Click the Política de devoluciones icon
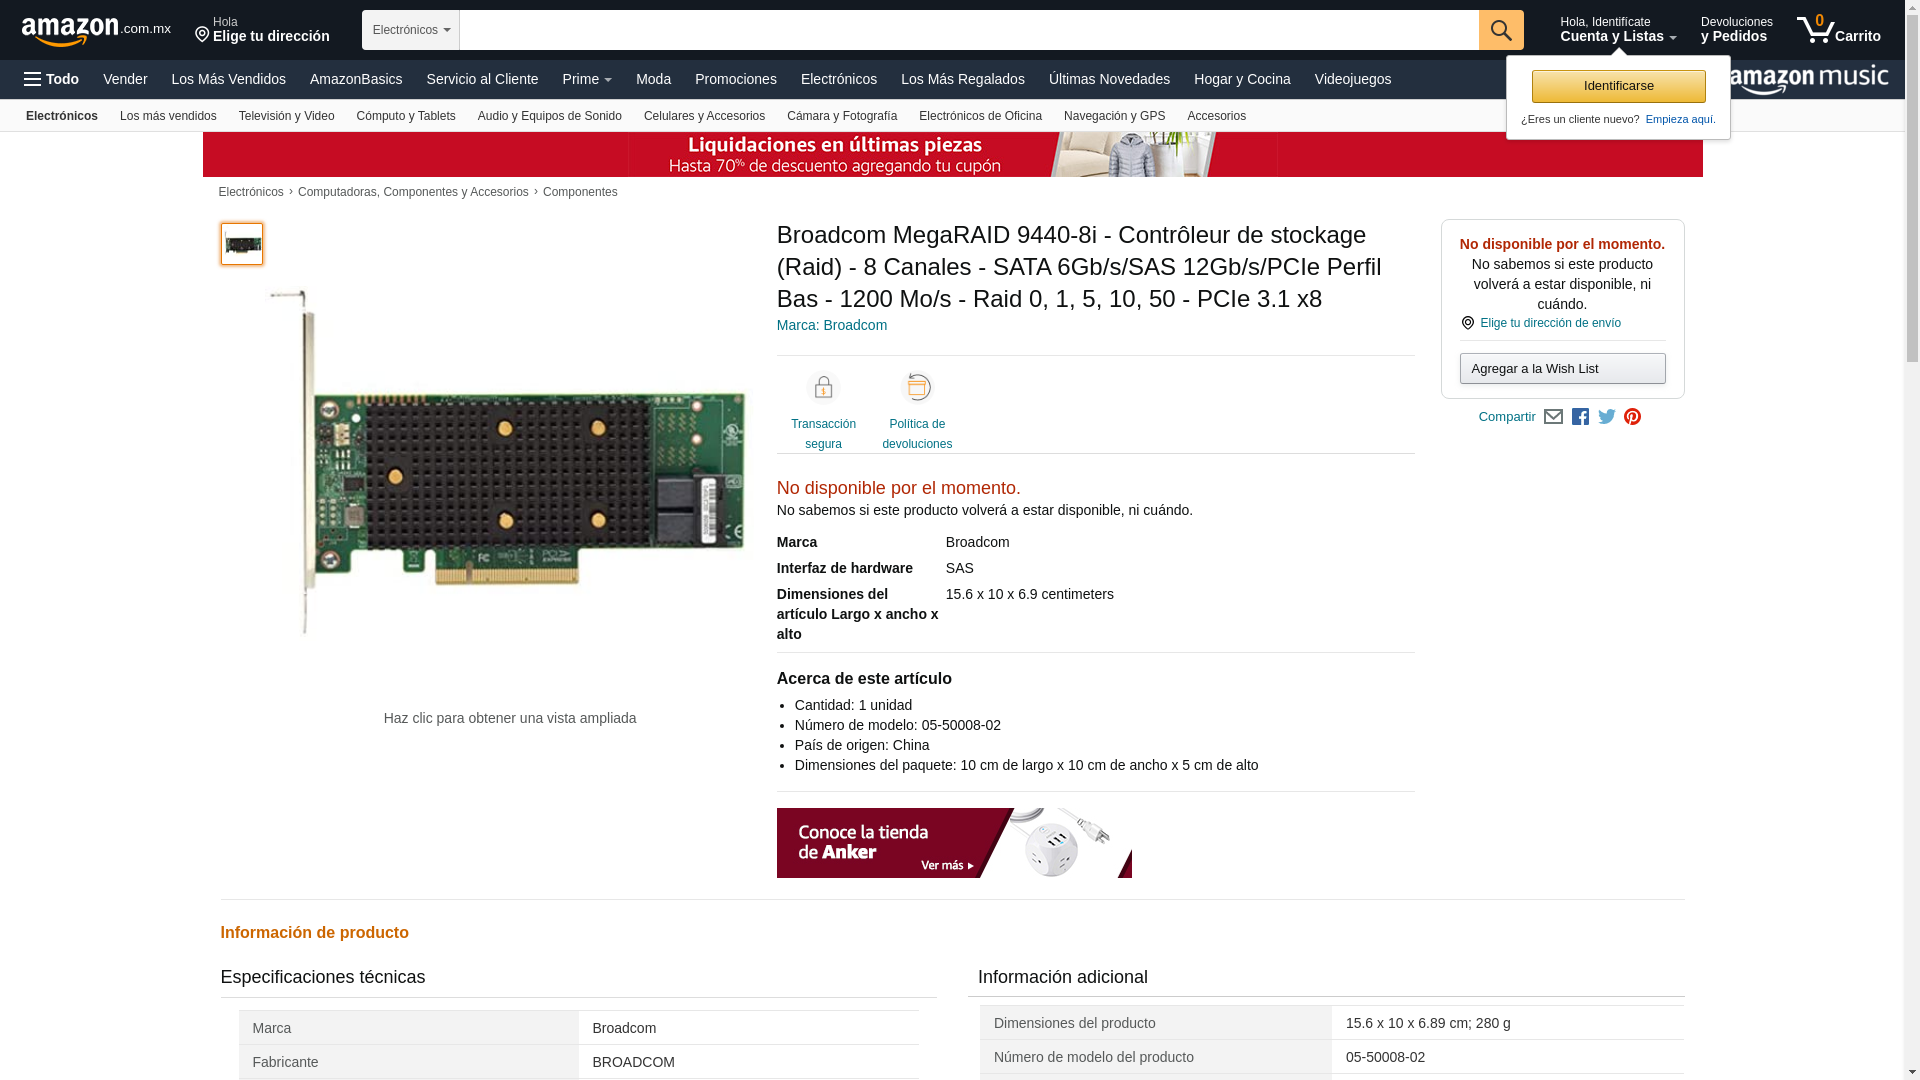The height and width of the screenshot is (1080, 1920). coord(916,388)
